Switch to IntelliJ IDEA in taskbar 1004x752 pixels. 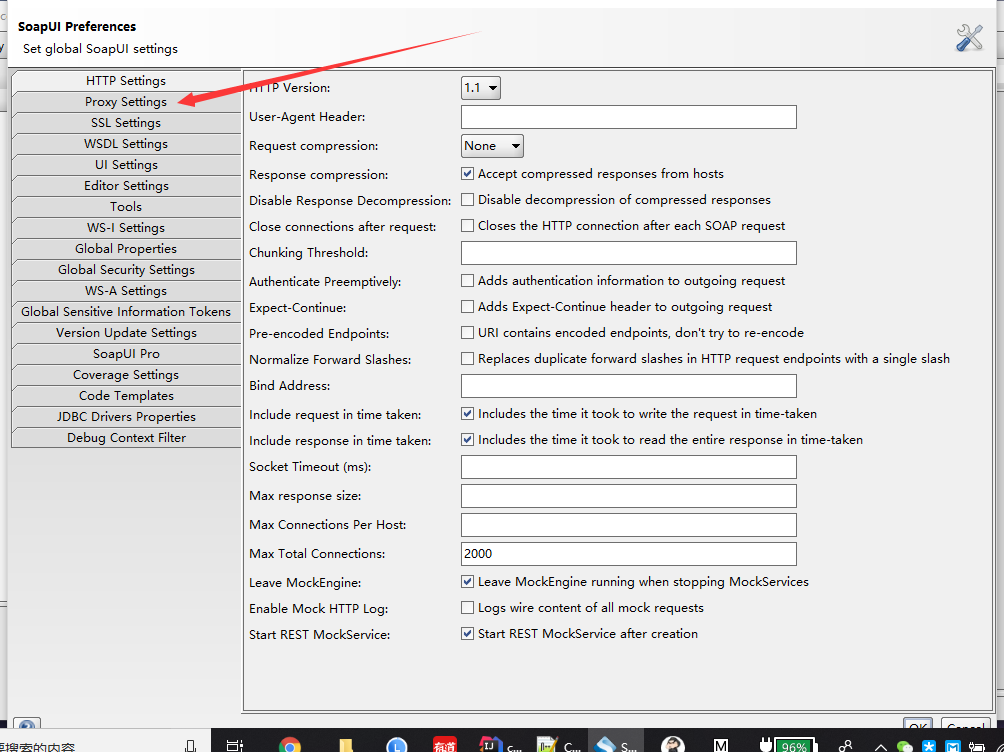(500, 744)
